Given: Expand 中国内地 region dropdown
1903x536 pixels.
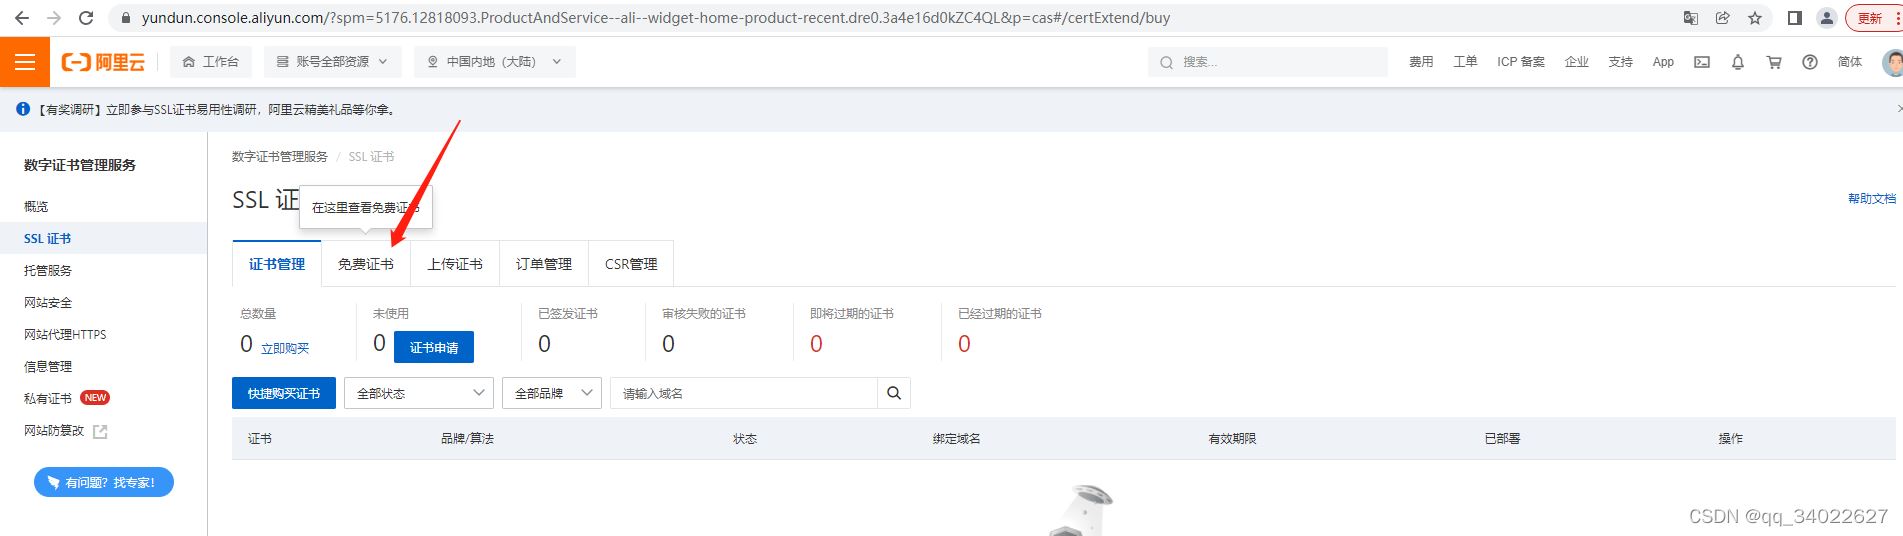Looking at the screenshot, I should tap(495, 62).
